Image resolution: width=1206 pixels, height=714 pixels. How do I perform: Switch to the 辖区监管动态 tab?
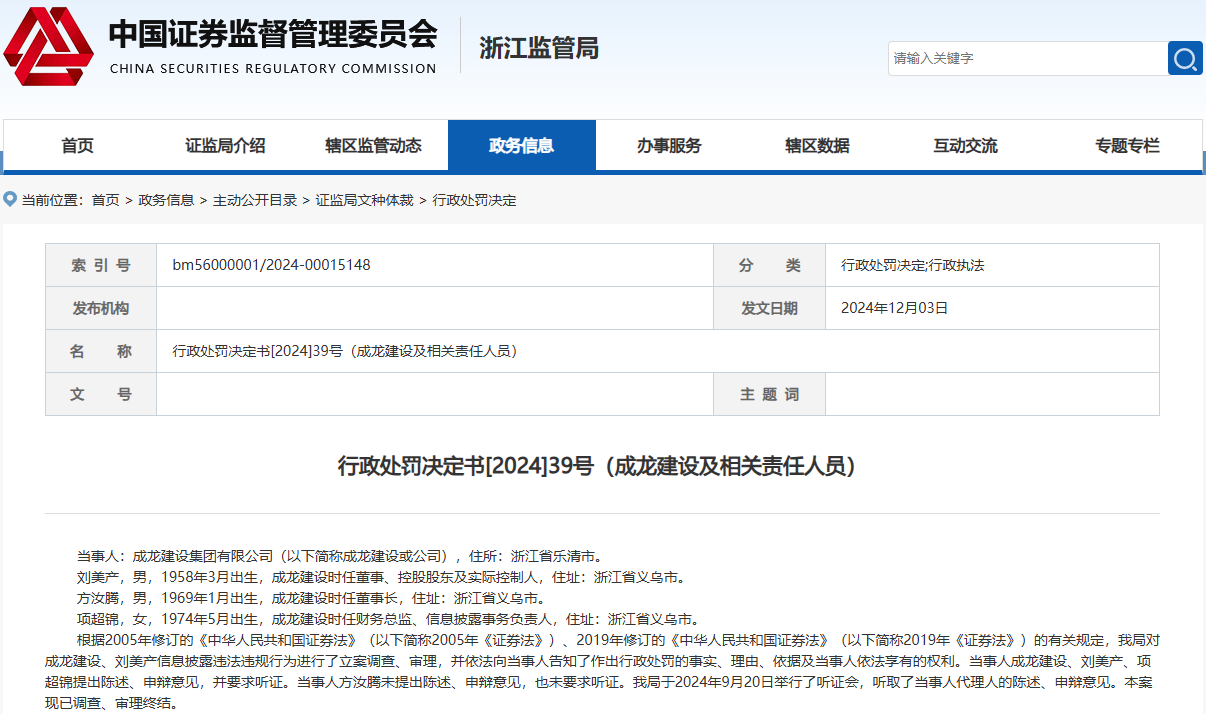coord(373,146)
